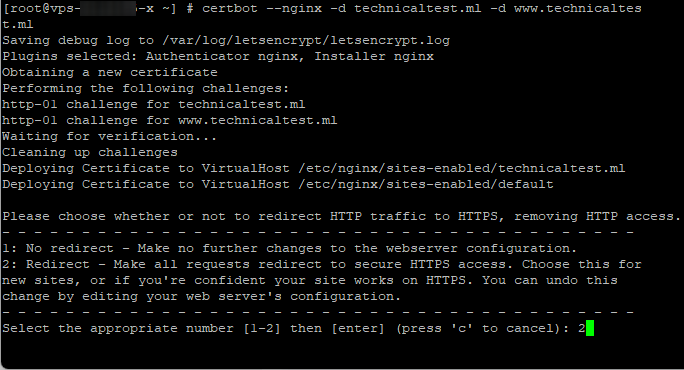Viewport: 684px width, 370px height.
Task: Click the 'Please choose whether' question line
Action: (342, 216)
